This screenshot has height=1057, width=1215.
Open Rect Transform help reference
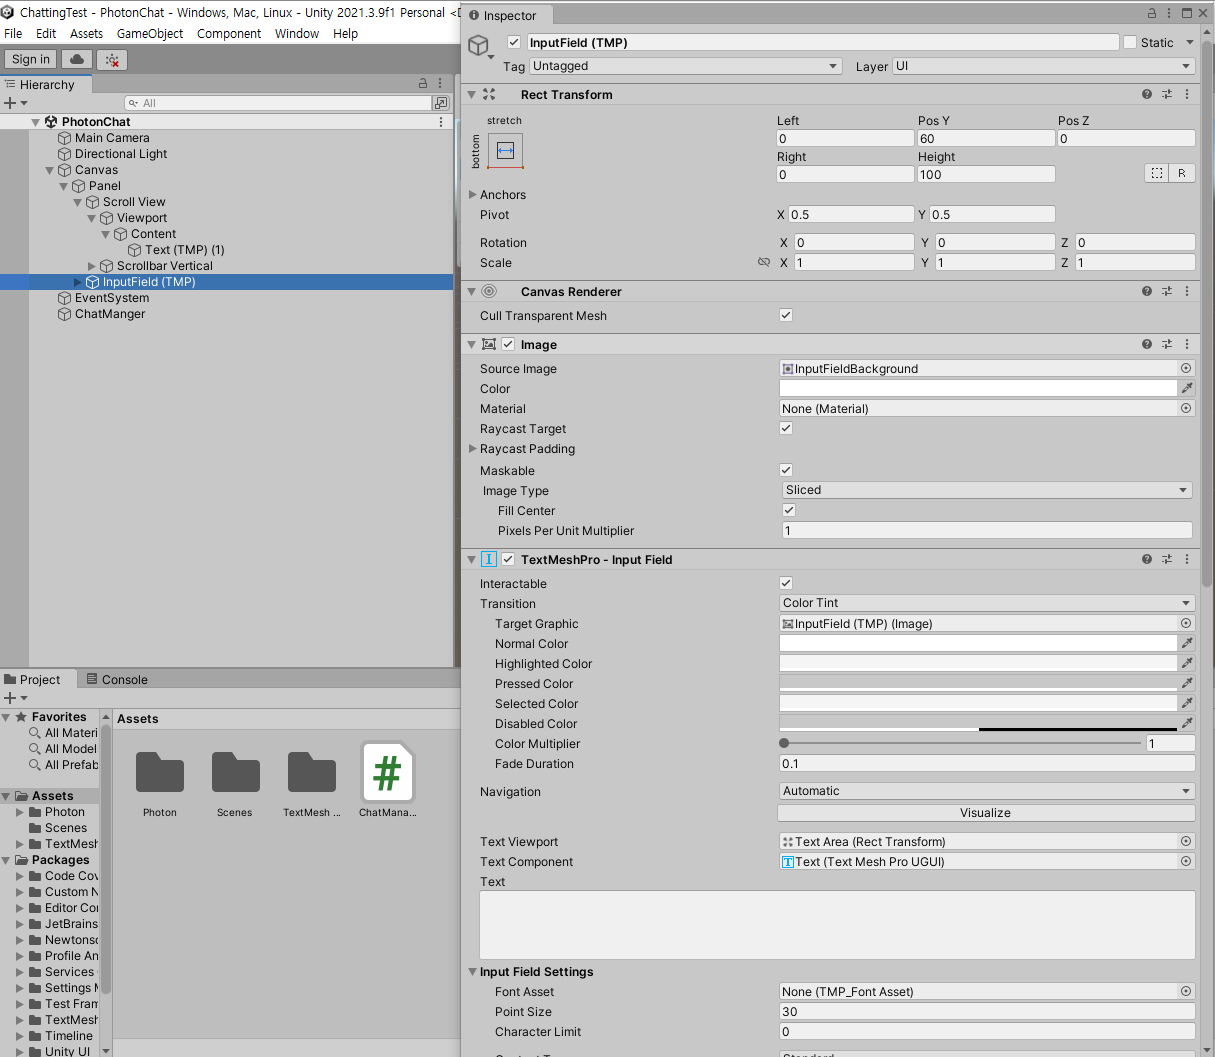(x=1147, y=94)
